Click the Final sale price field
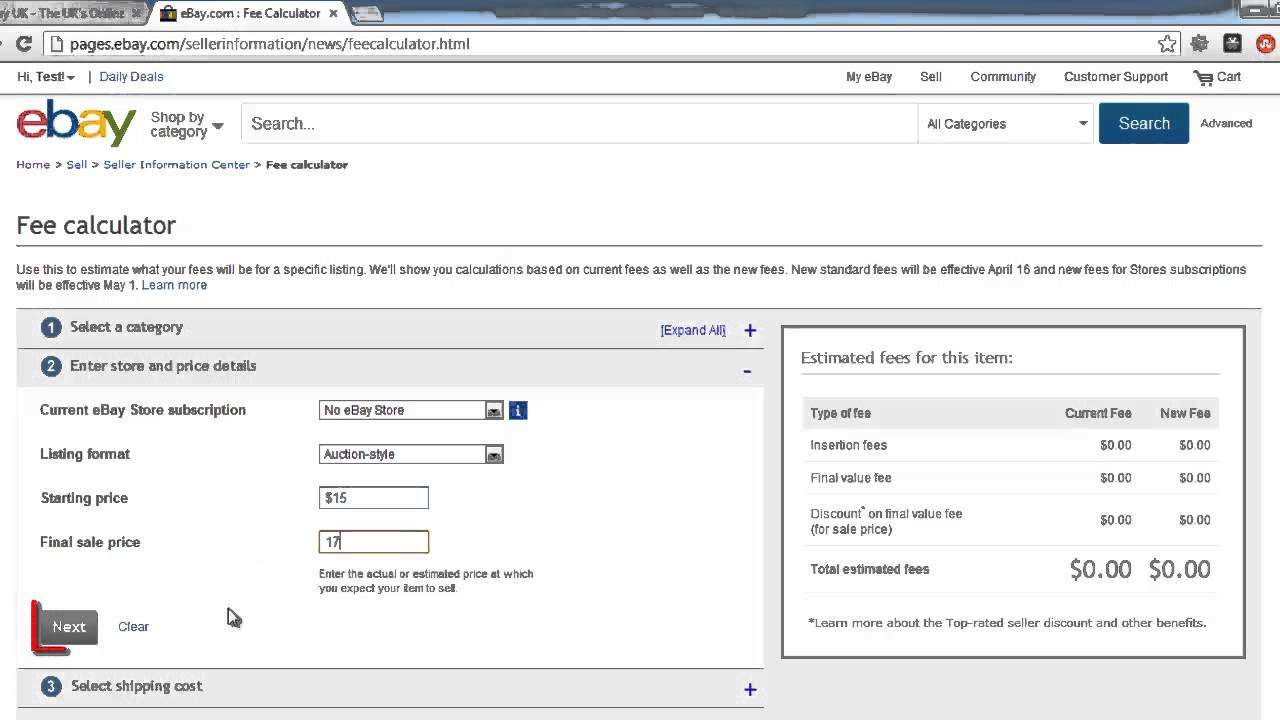This screenshot has height=720, width=1280. pyautogui.click(x=374, y=542)
